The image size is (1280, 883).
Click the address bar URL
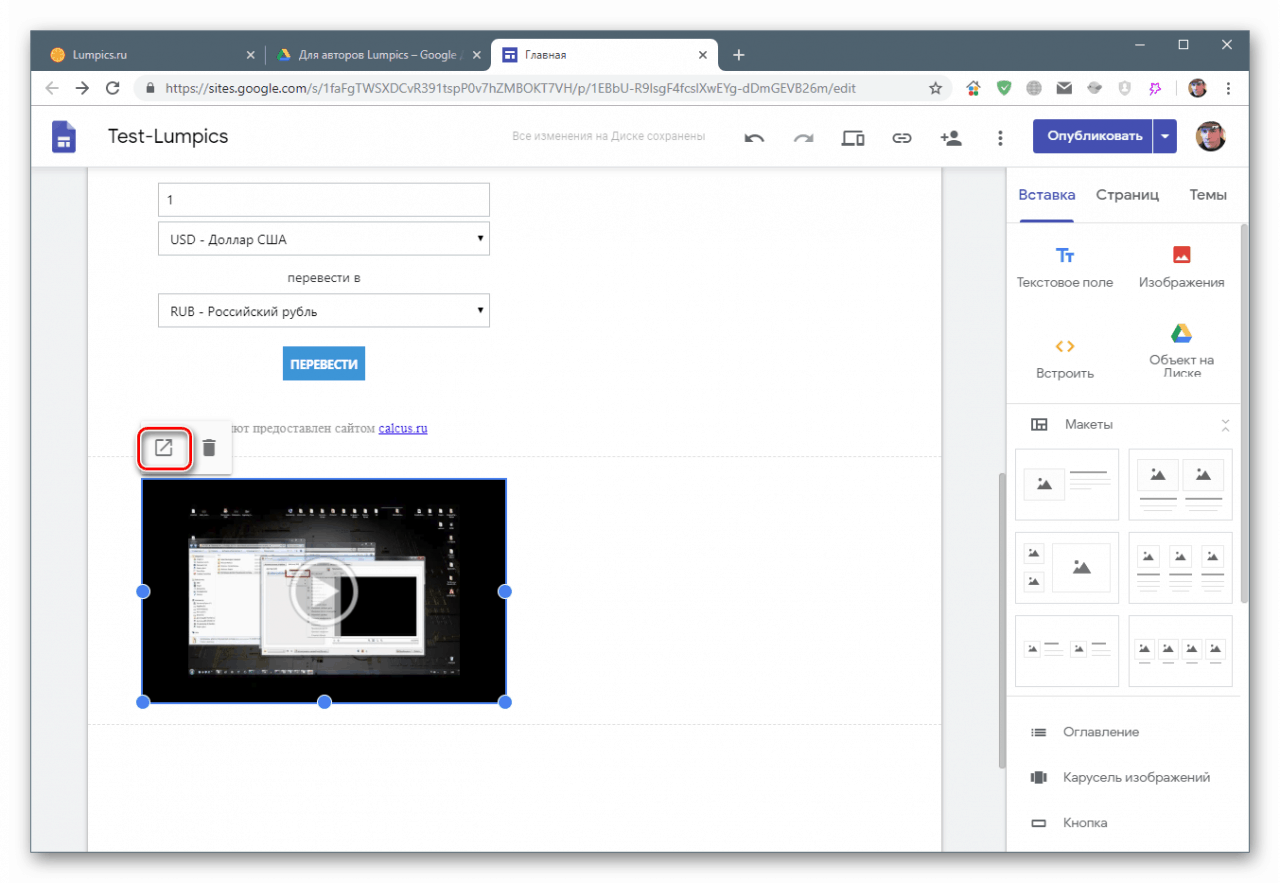[x=510, y=88]
